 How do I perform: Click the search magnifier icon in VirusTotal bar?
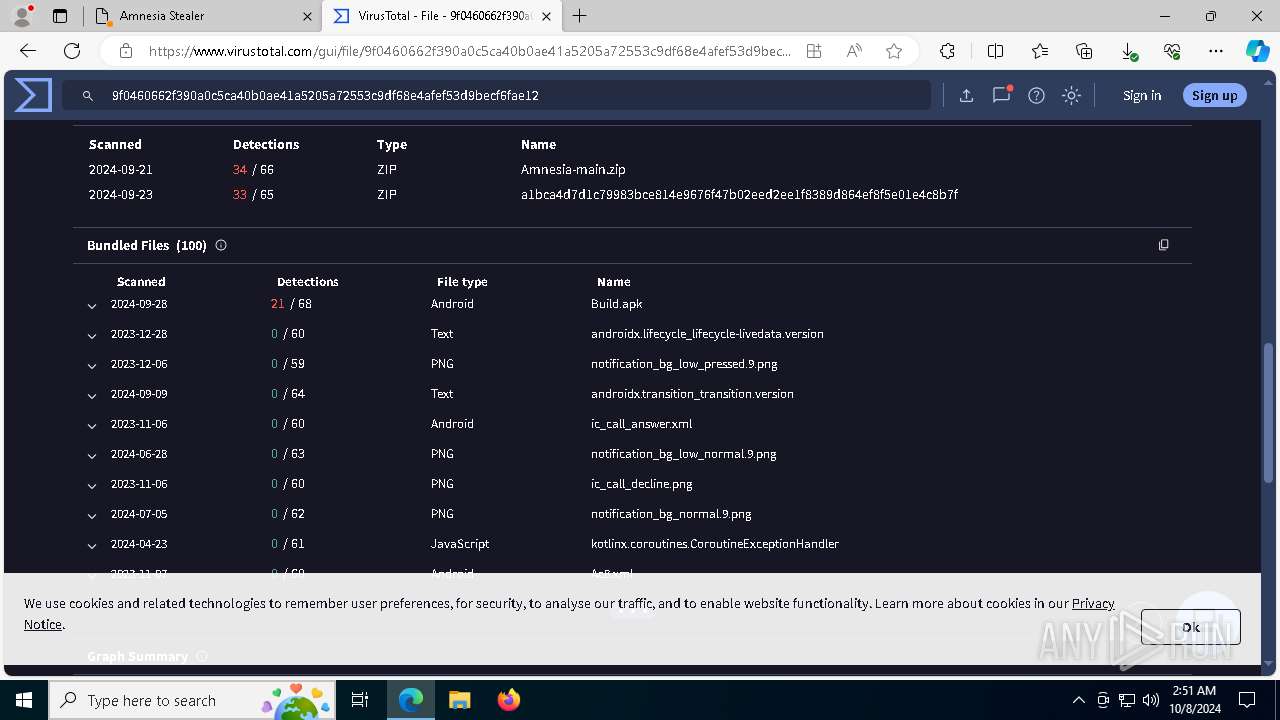pyautogui.click(x=88, y=95)
